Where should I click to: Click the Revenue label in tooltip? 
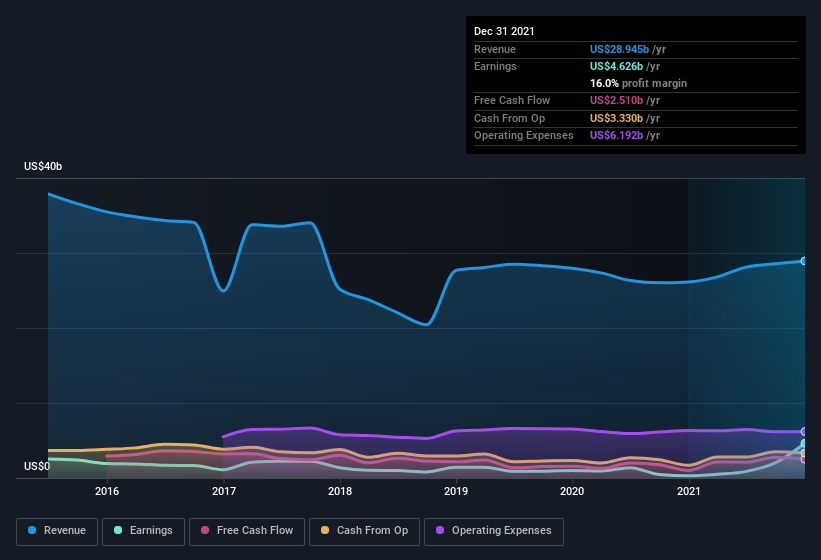click(x=495, y=49)
